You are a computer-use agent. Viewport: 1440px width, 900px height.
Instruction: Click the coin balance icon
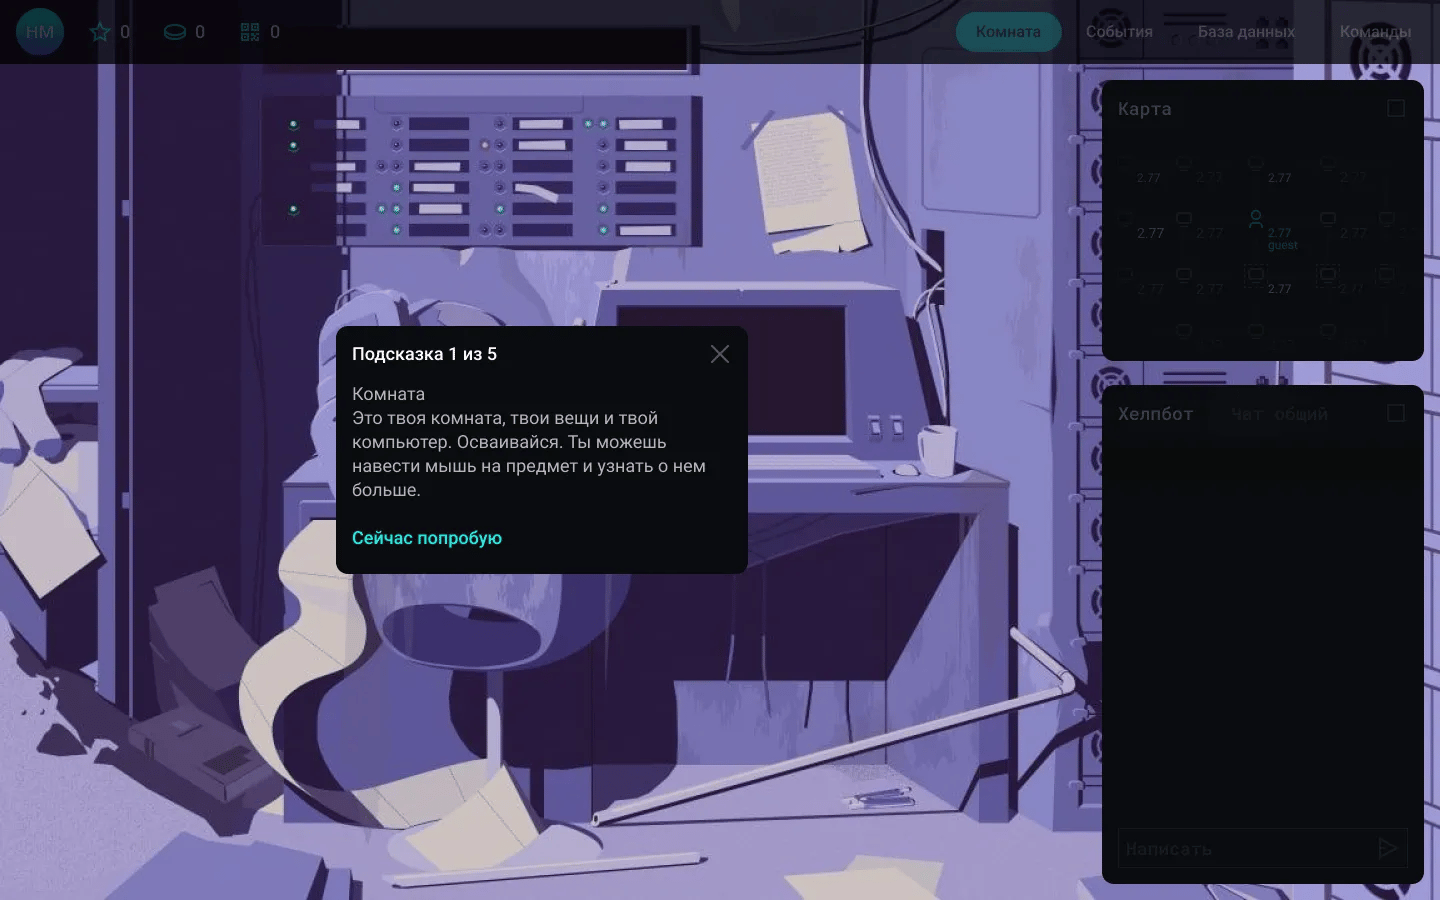pyautogui.click(x=175, y=32)
